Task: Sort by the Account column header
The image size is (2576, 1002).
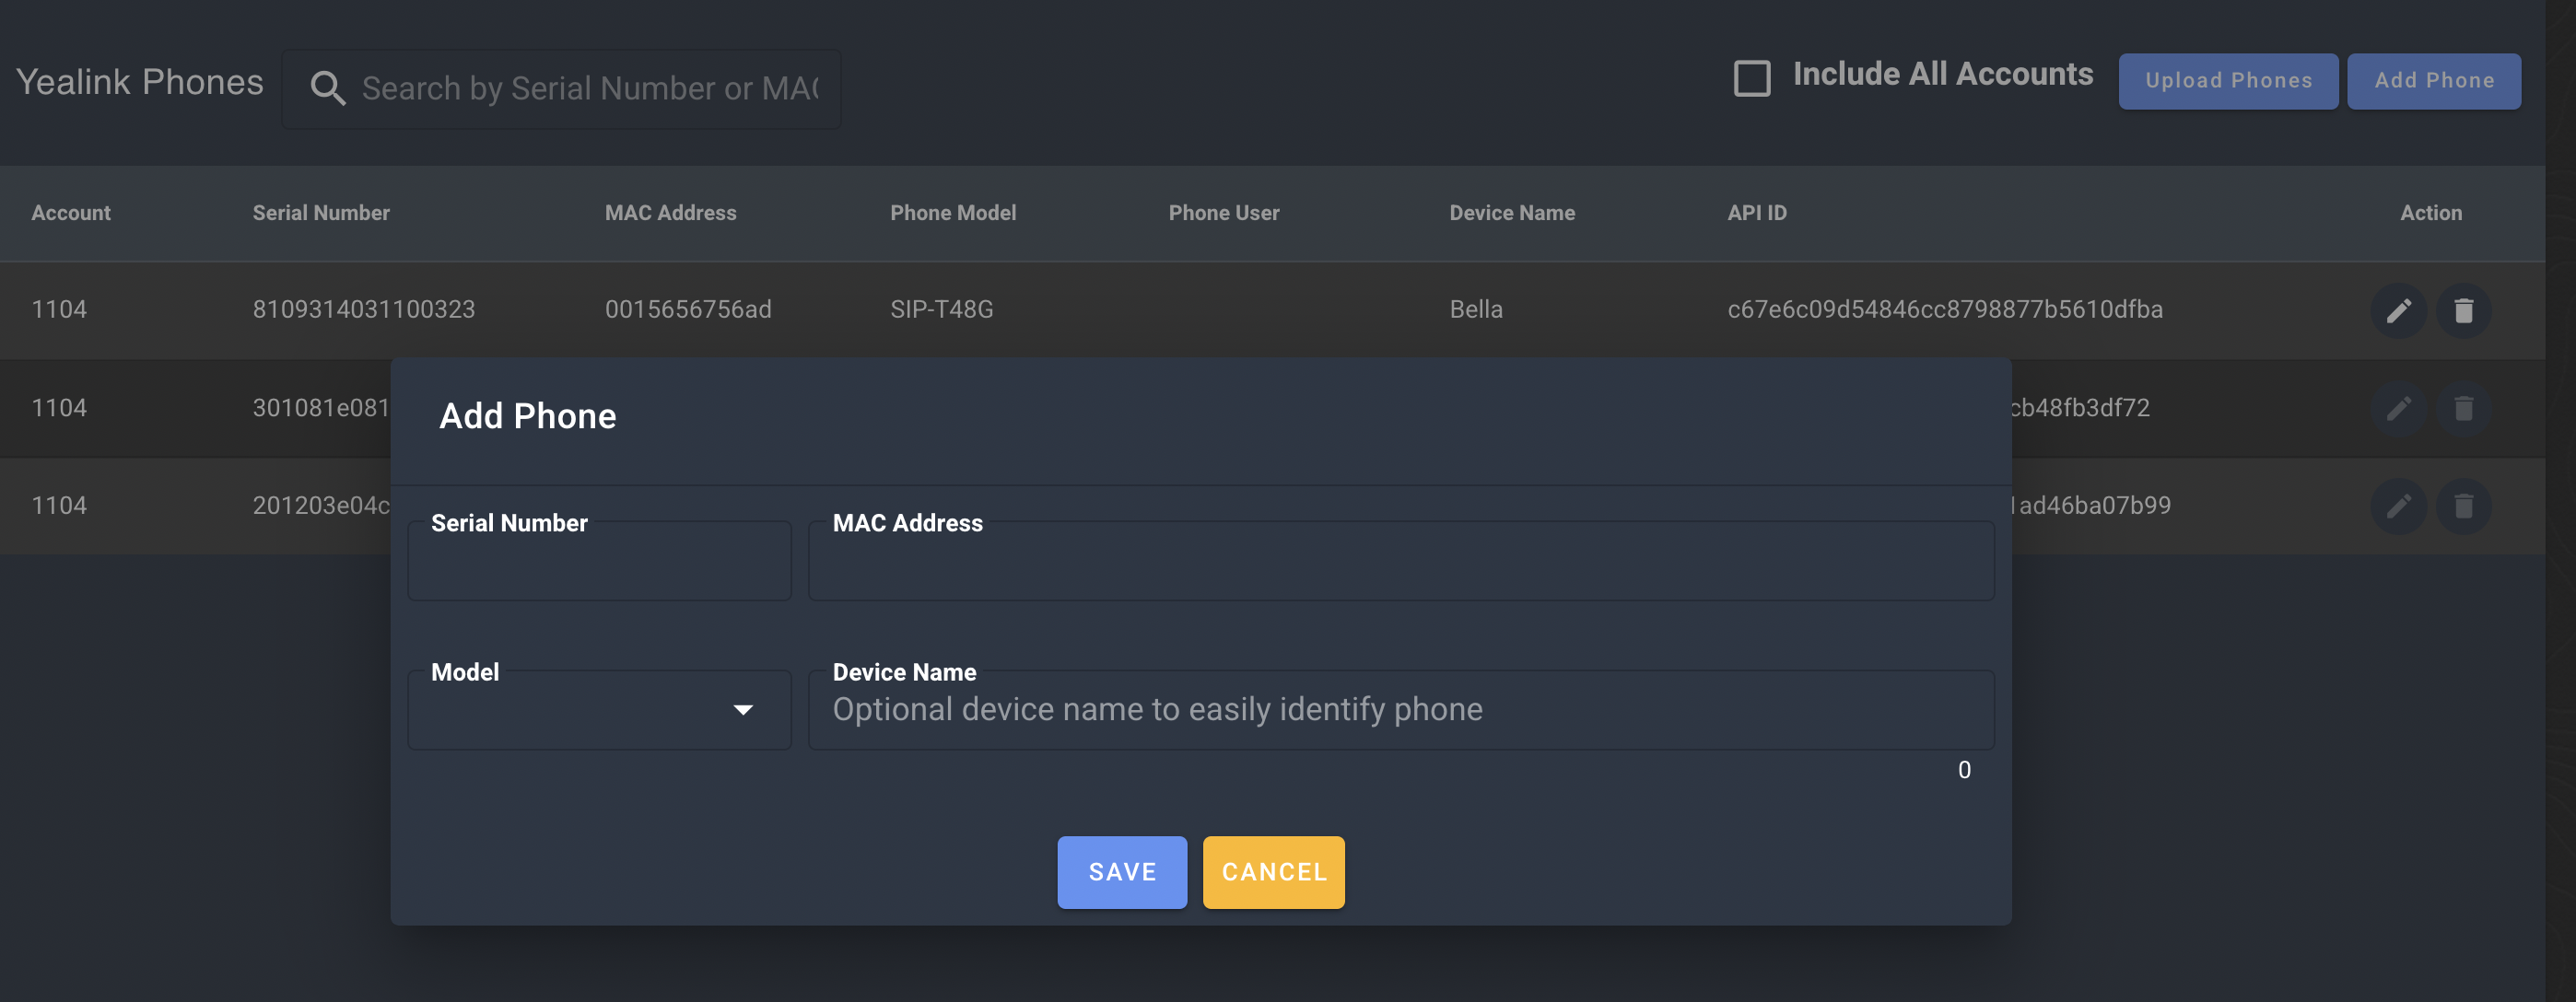Action: point(71,213)
